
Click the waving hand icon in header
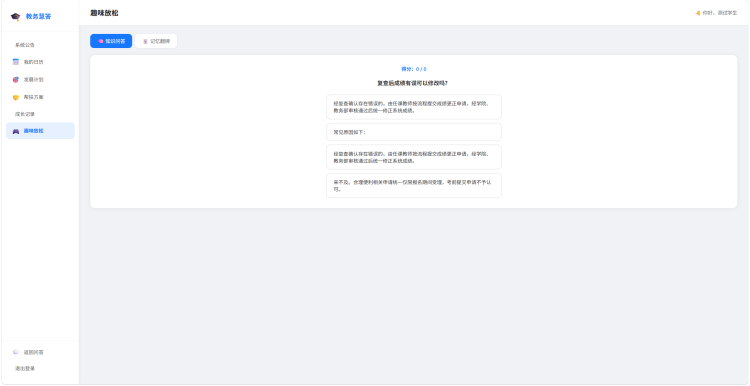pos(698,13)
